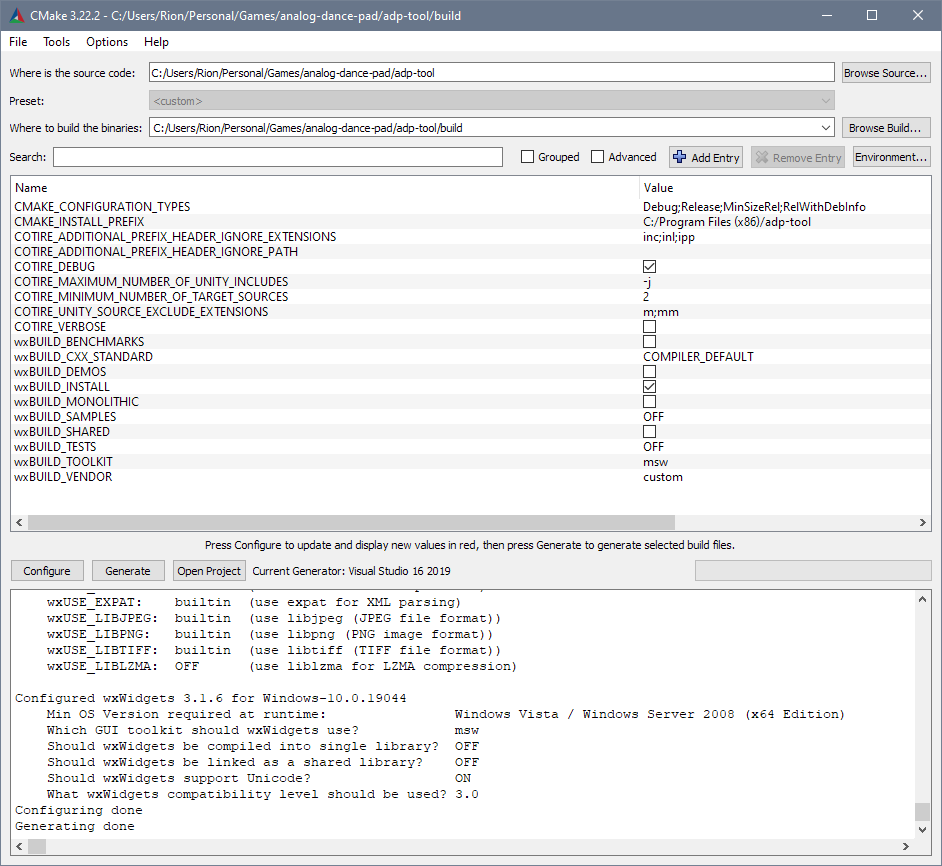Toggle the wxBUILD_SHARED checkbox

649,432
